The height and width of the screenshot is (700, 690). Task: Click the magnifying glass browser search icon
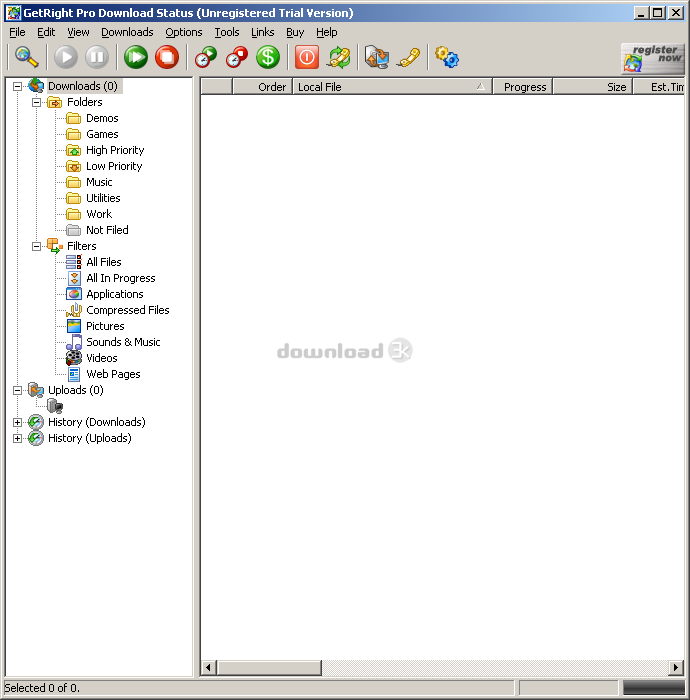26,57
